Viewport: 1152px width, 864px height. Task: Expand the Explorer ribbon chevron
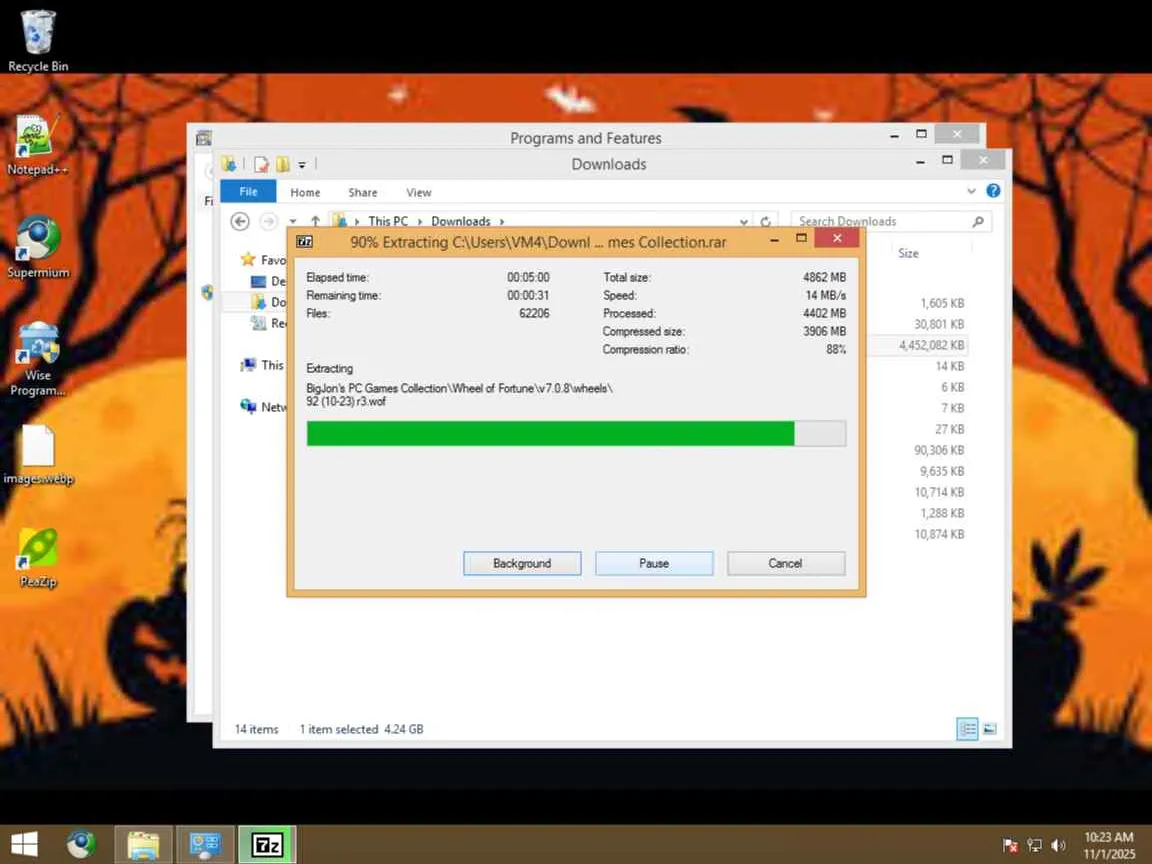971,191
